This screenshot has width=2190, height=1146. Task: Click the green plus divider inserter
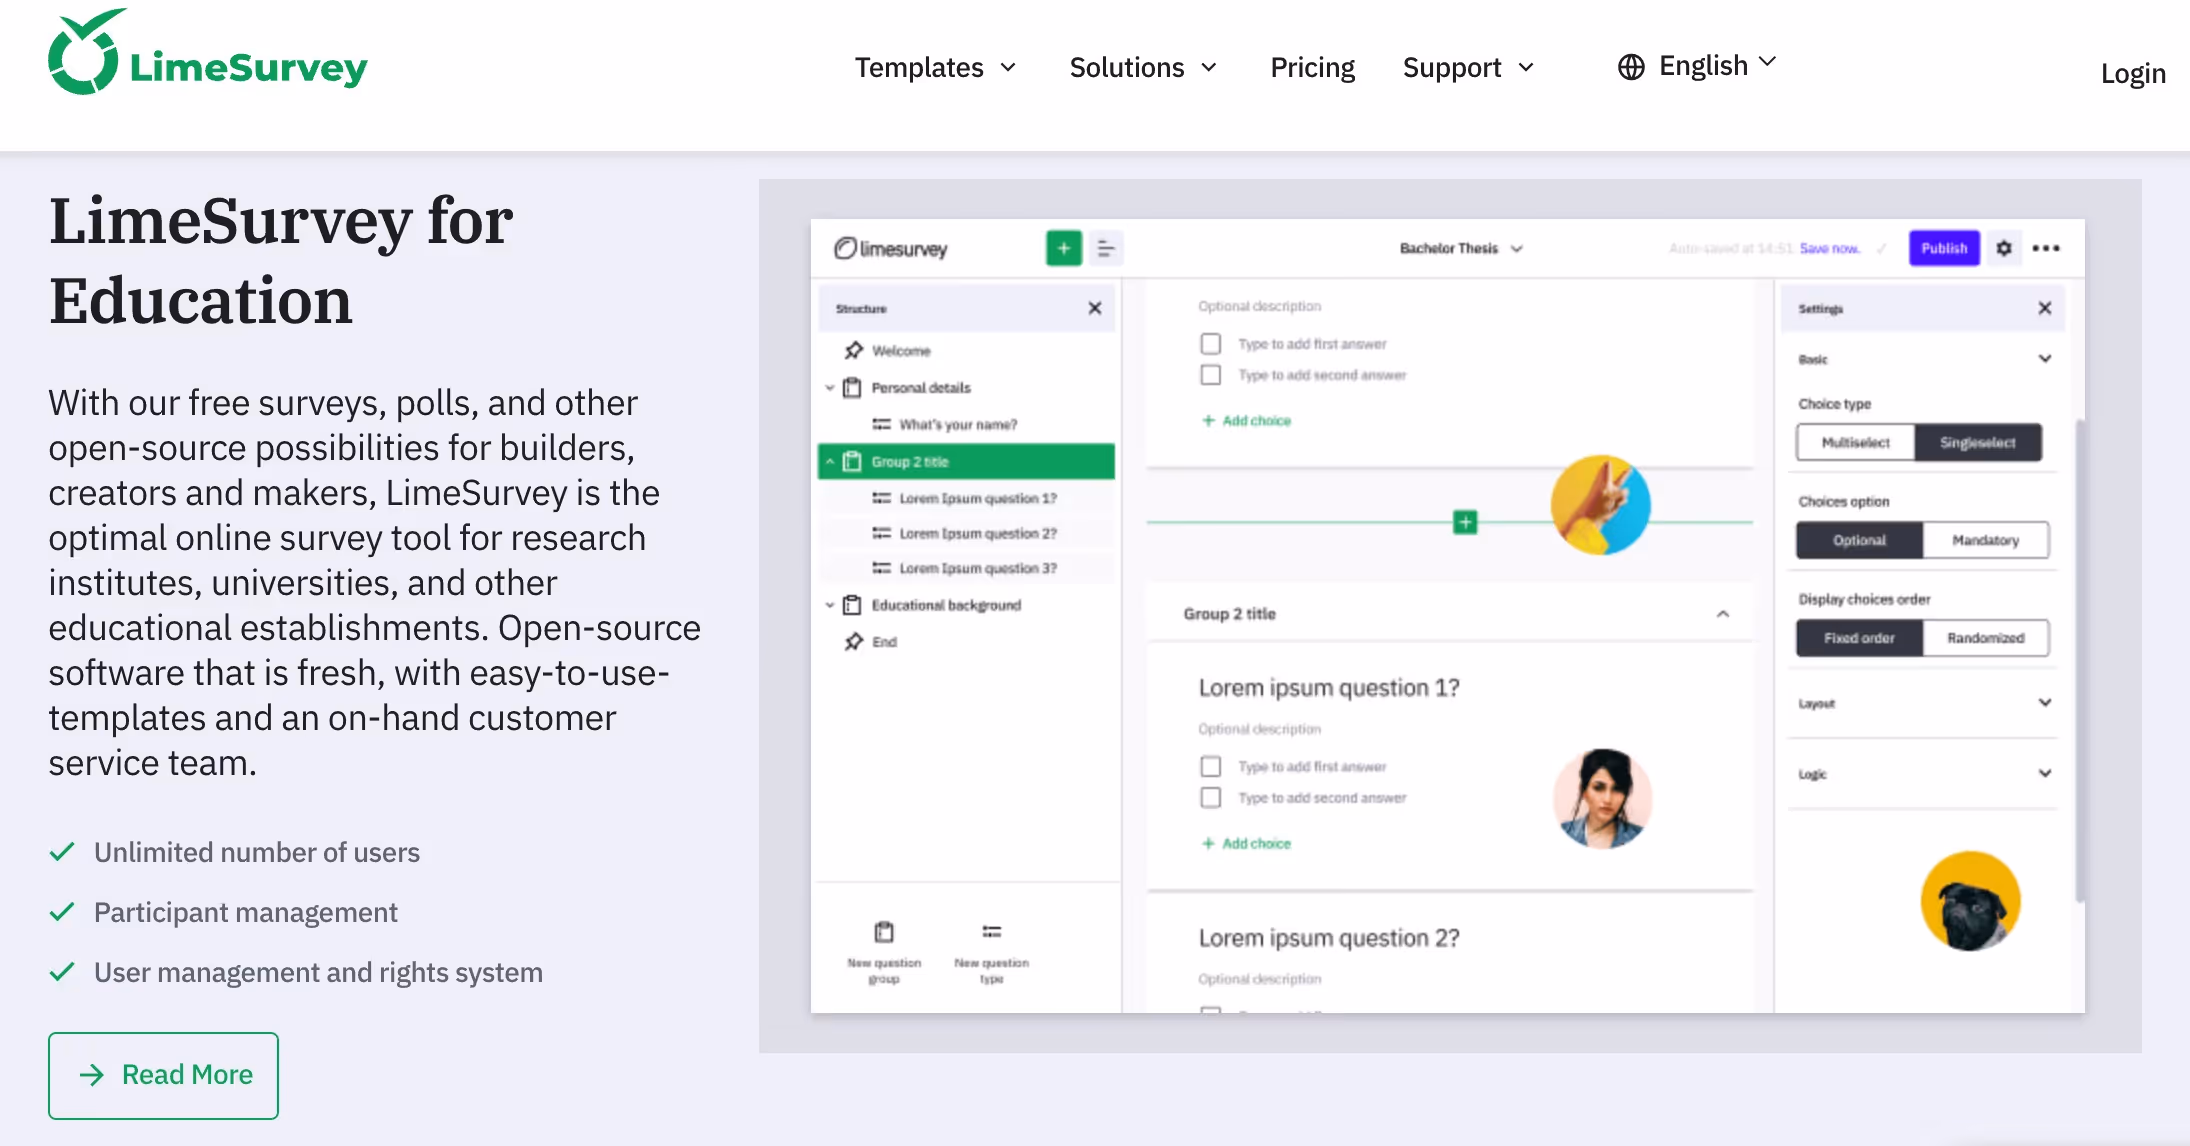coord(1465,521)
